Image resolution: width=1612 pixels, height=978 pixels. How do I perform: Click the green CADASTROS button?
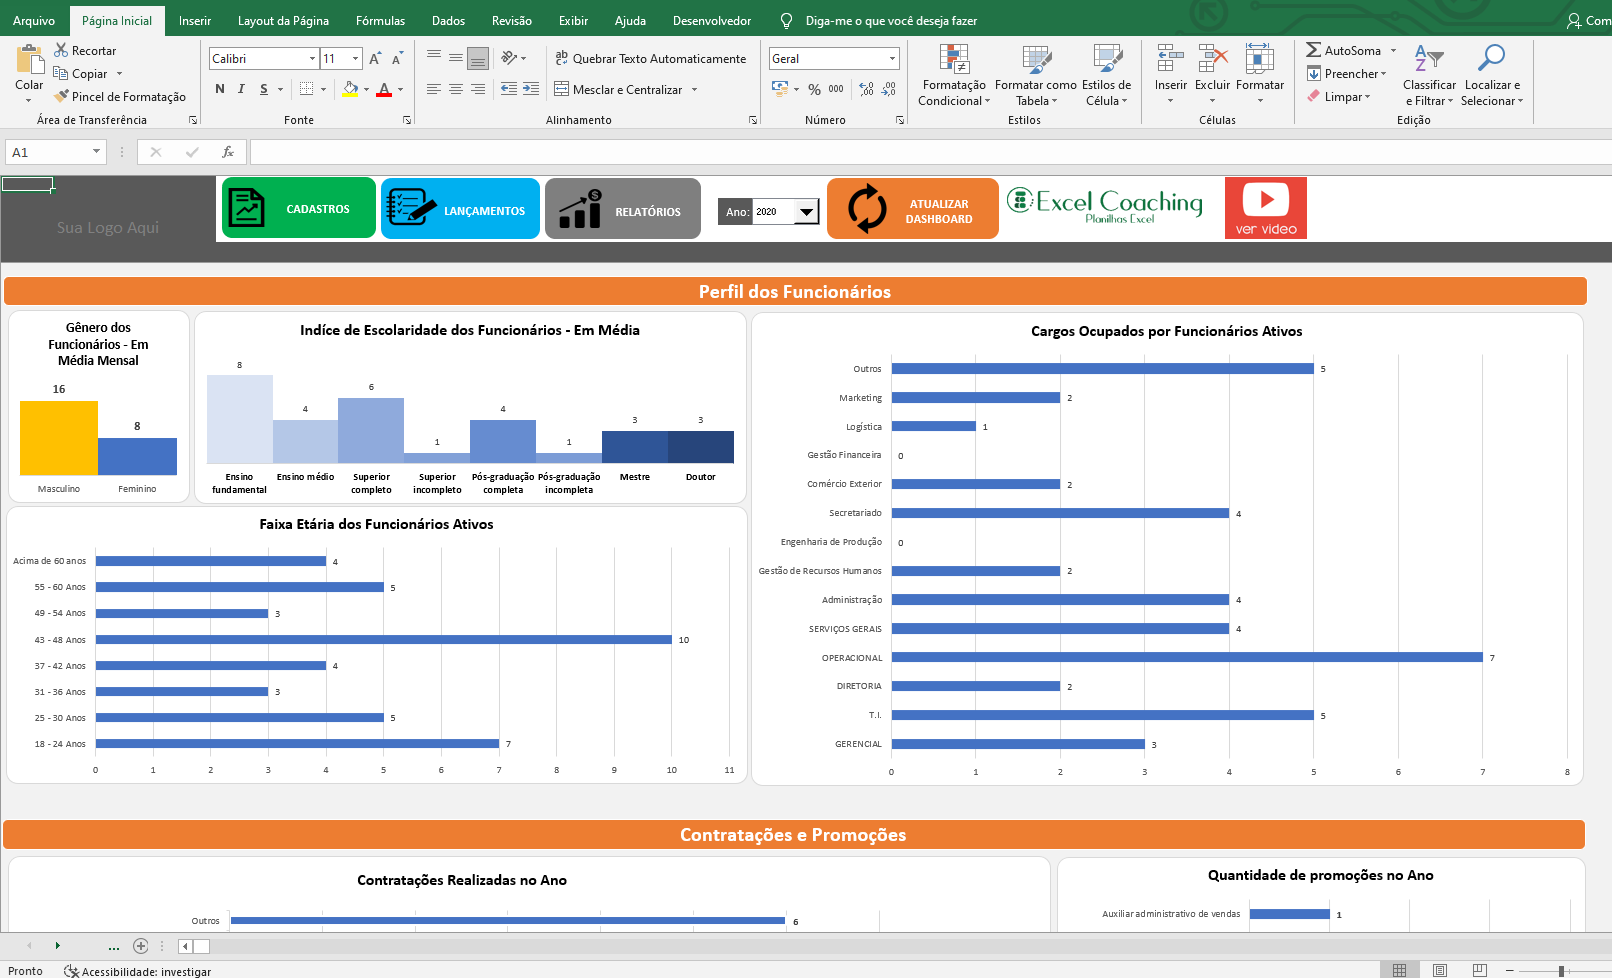click(299, 208)
